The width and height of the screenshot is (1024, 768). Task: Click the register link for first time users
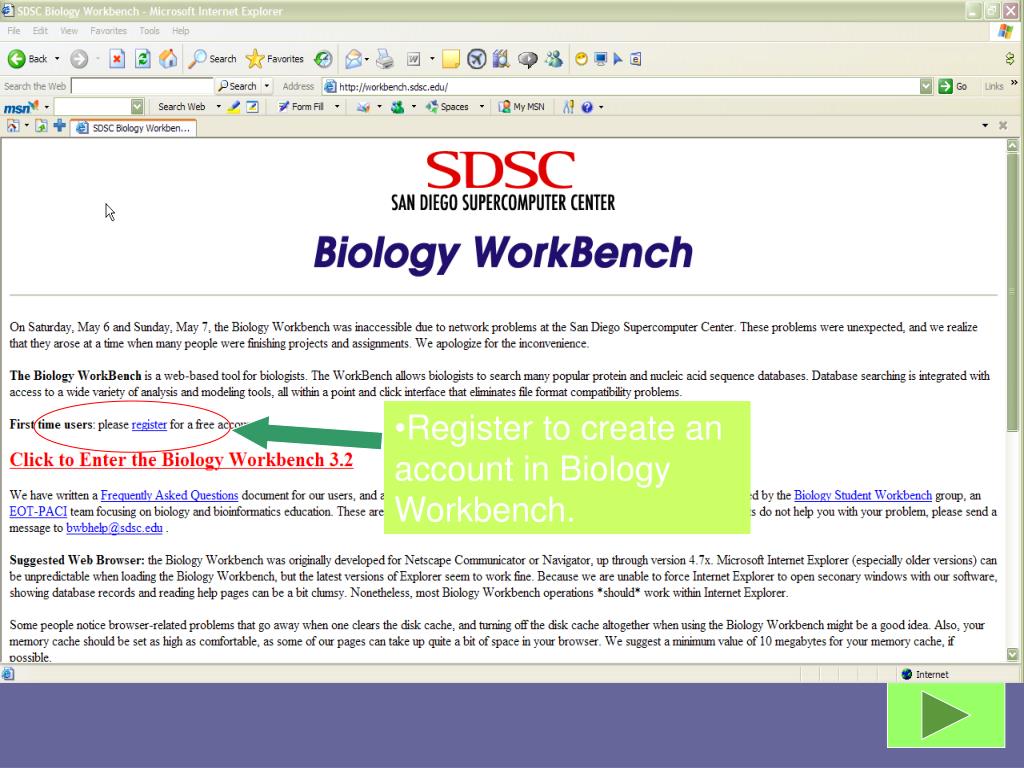click(x=149, y=425)
